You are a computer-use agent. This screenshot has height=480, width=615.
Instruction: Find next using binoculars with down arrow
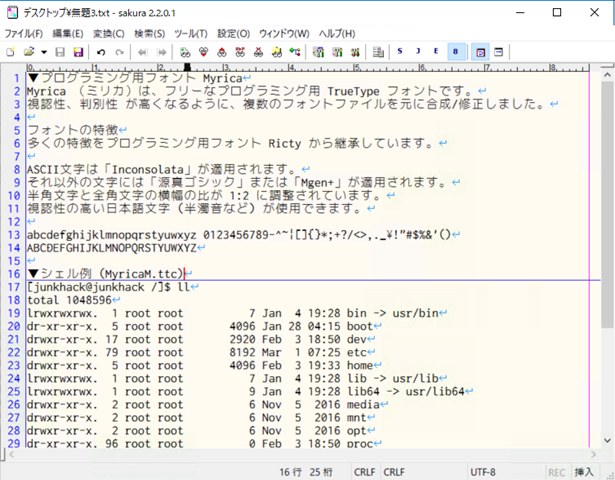pyautogui.click(x=203, y=52)
